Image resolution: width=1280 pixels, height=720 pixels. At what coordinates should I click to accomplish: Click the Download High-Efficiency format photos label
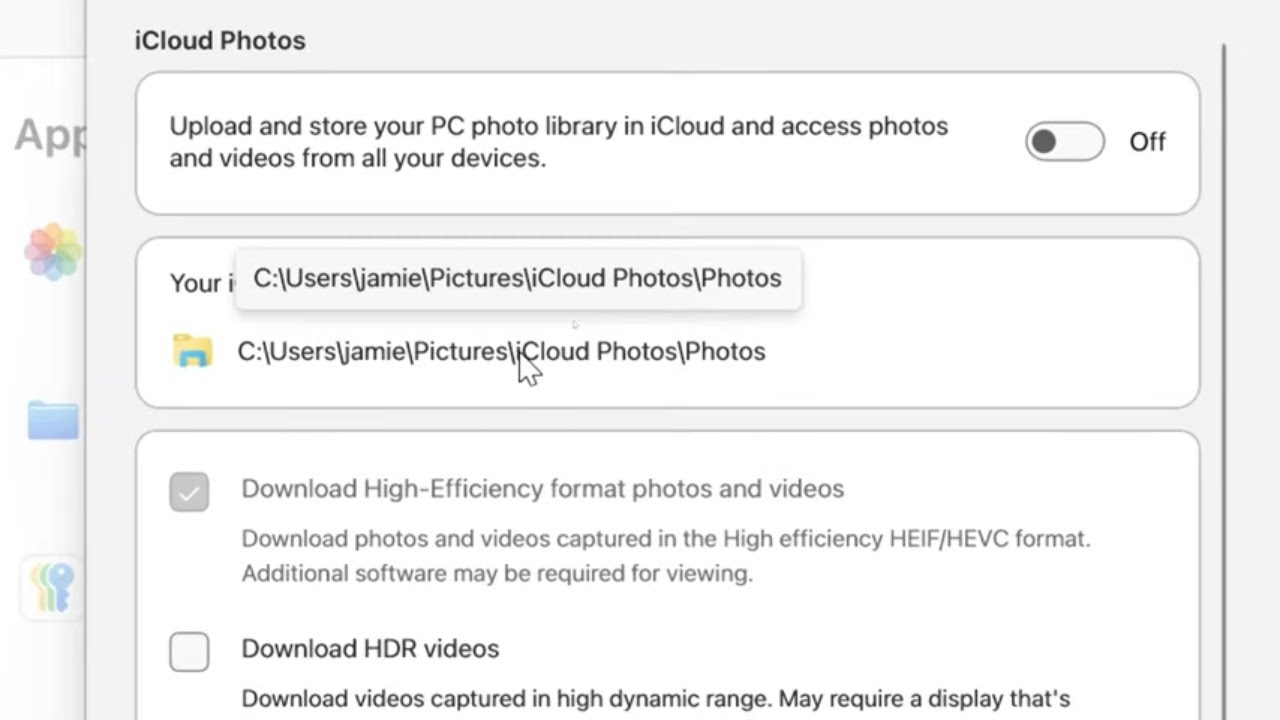[x=543, y=489]
